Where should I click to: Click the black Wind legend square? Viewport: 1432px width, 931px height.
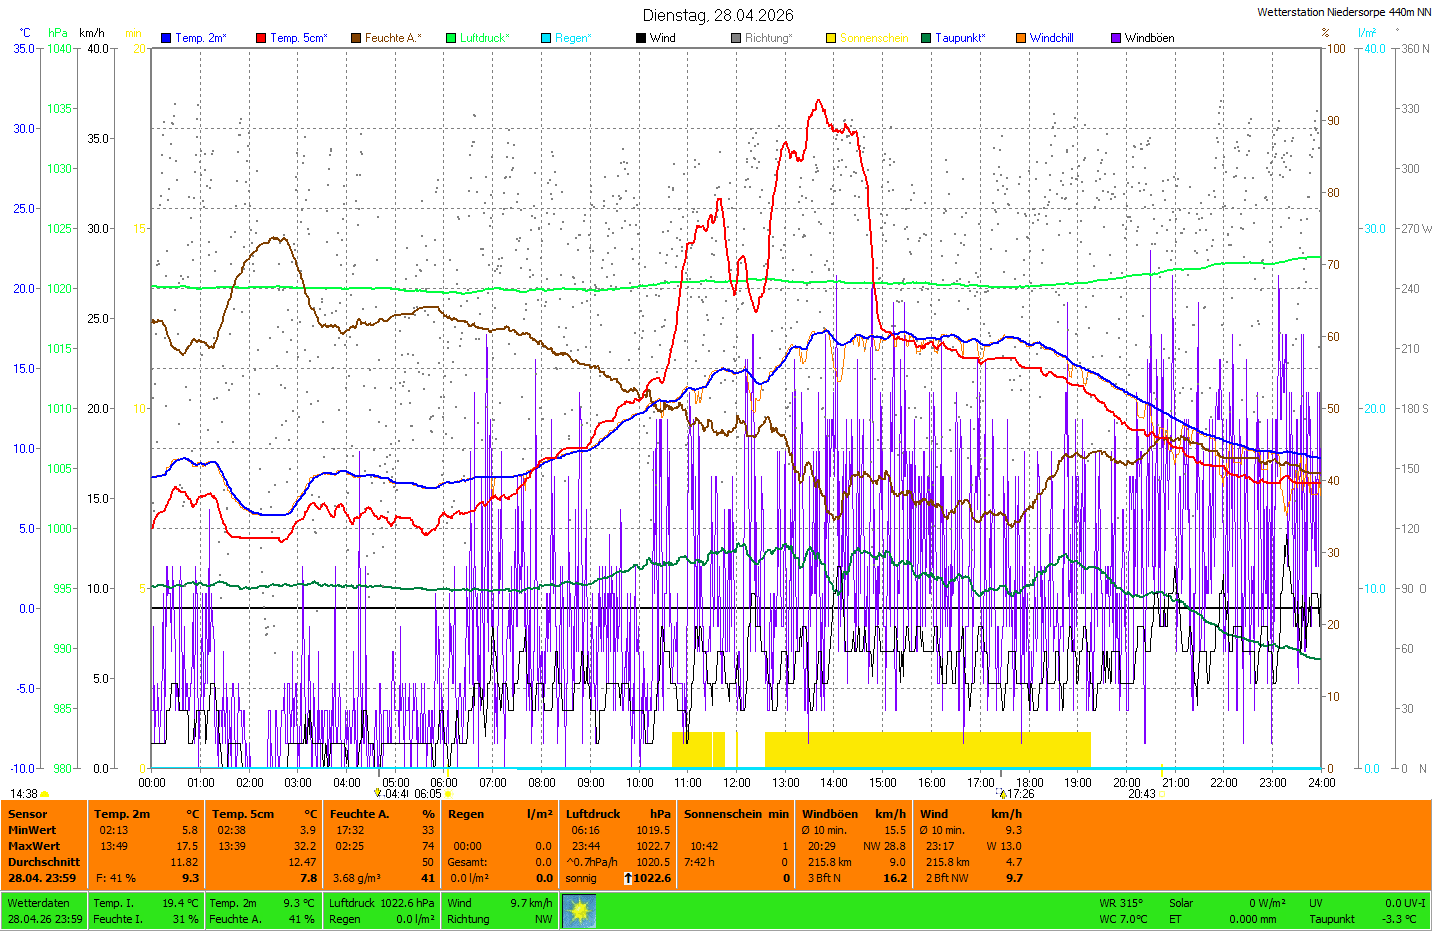coord(641,38)
